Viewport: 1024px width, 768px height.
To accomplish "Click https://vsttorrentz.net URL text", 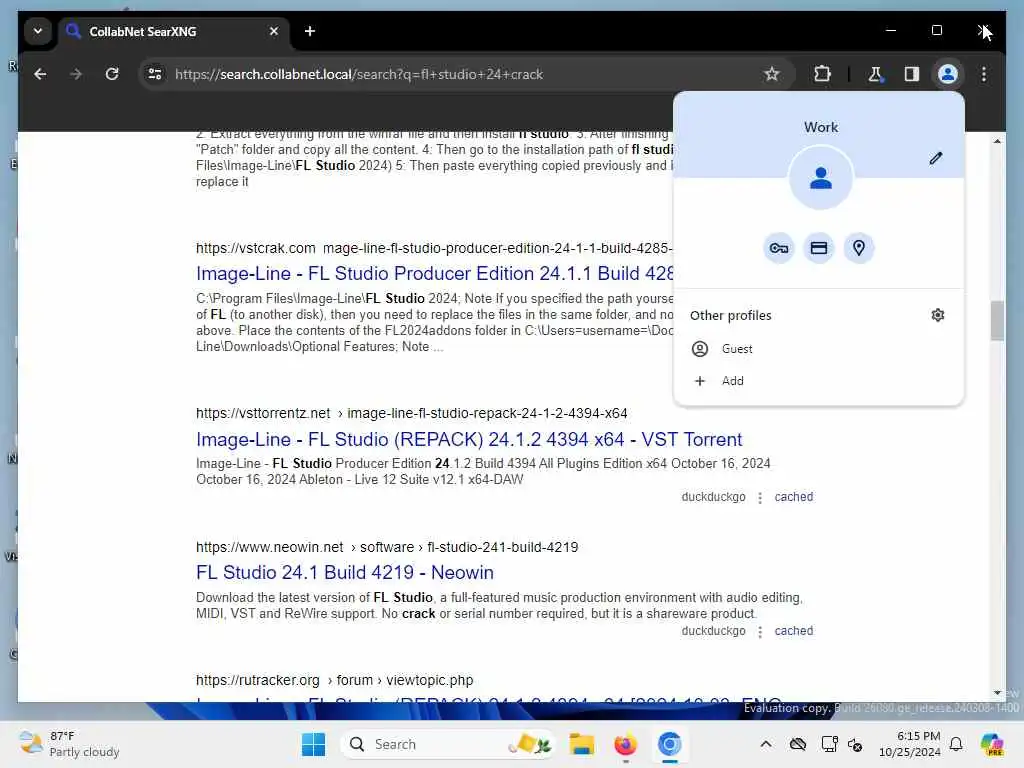I will click(x=263, y=413).
